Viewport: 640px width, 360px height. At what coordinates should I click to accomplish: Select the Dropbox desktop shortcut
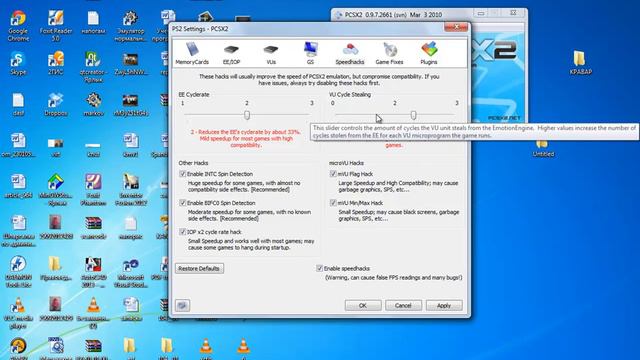point(56,104)
